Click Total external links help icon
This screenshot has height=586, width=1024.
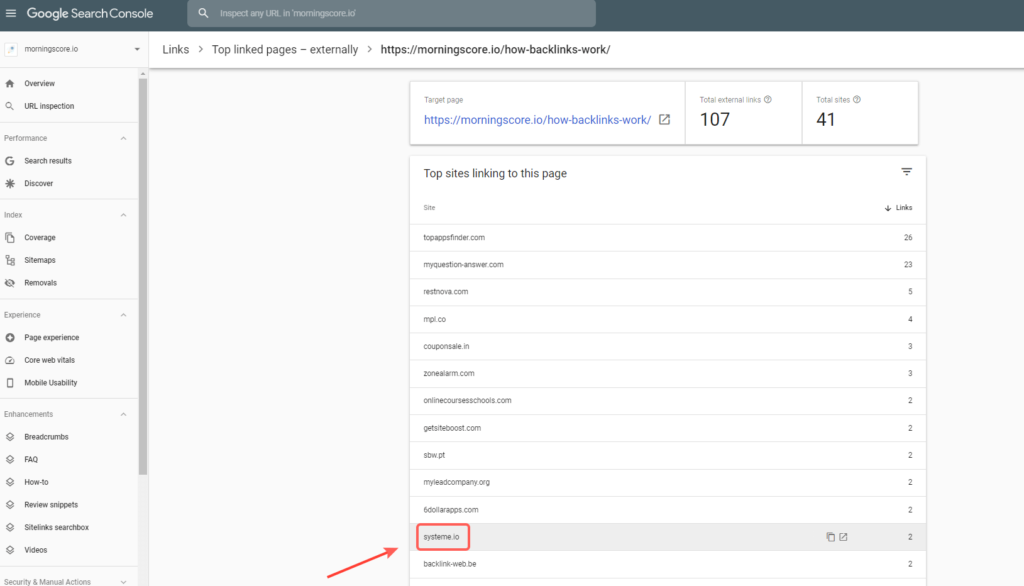(x=767, y=100)
